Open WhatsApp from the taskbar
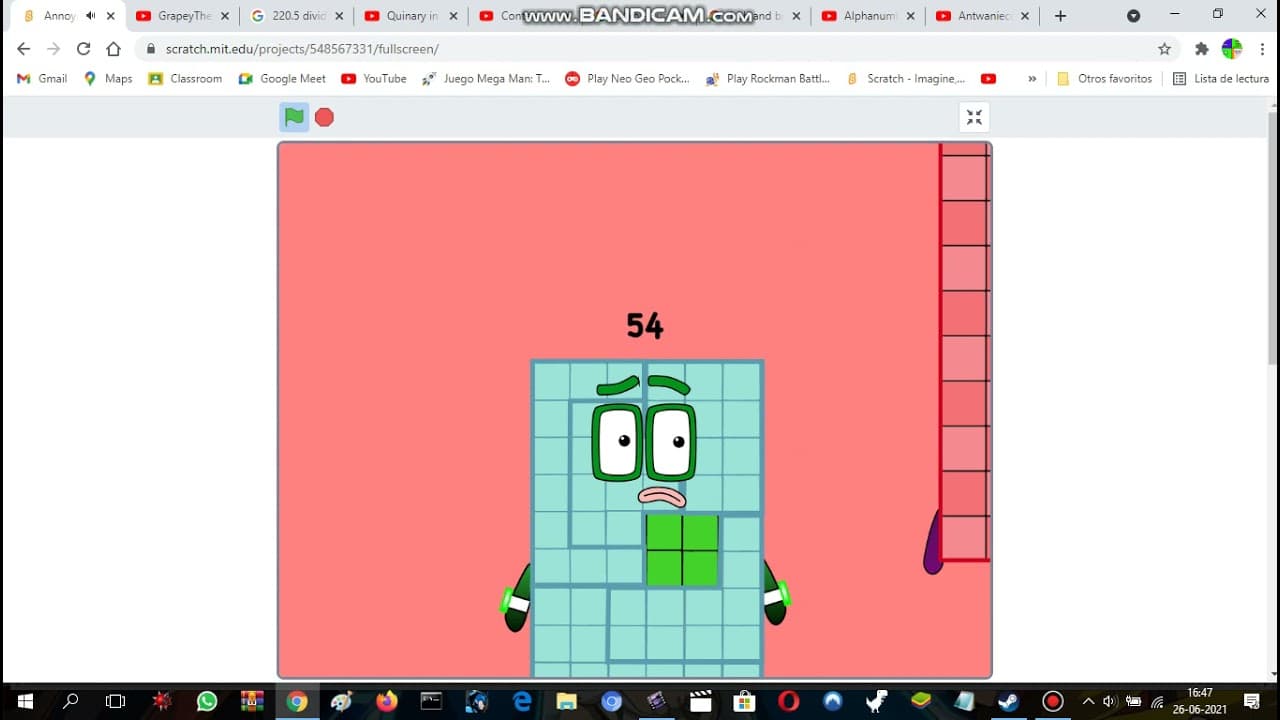This screenshot has width=1280, height=720. 207,701
